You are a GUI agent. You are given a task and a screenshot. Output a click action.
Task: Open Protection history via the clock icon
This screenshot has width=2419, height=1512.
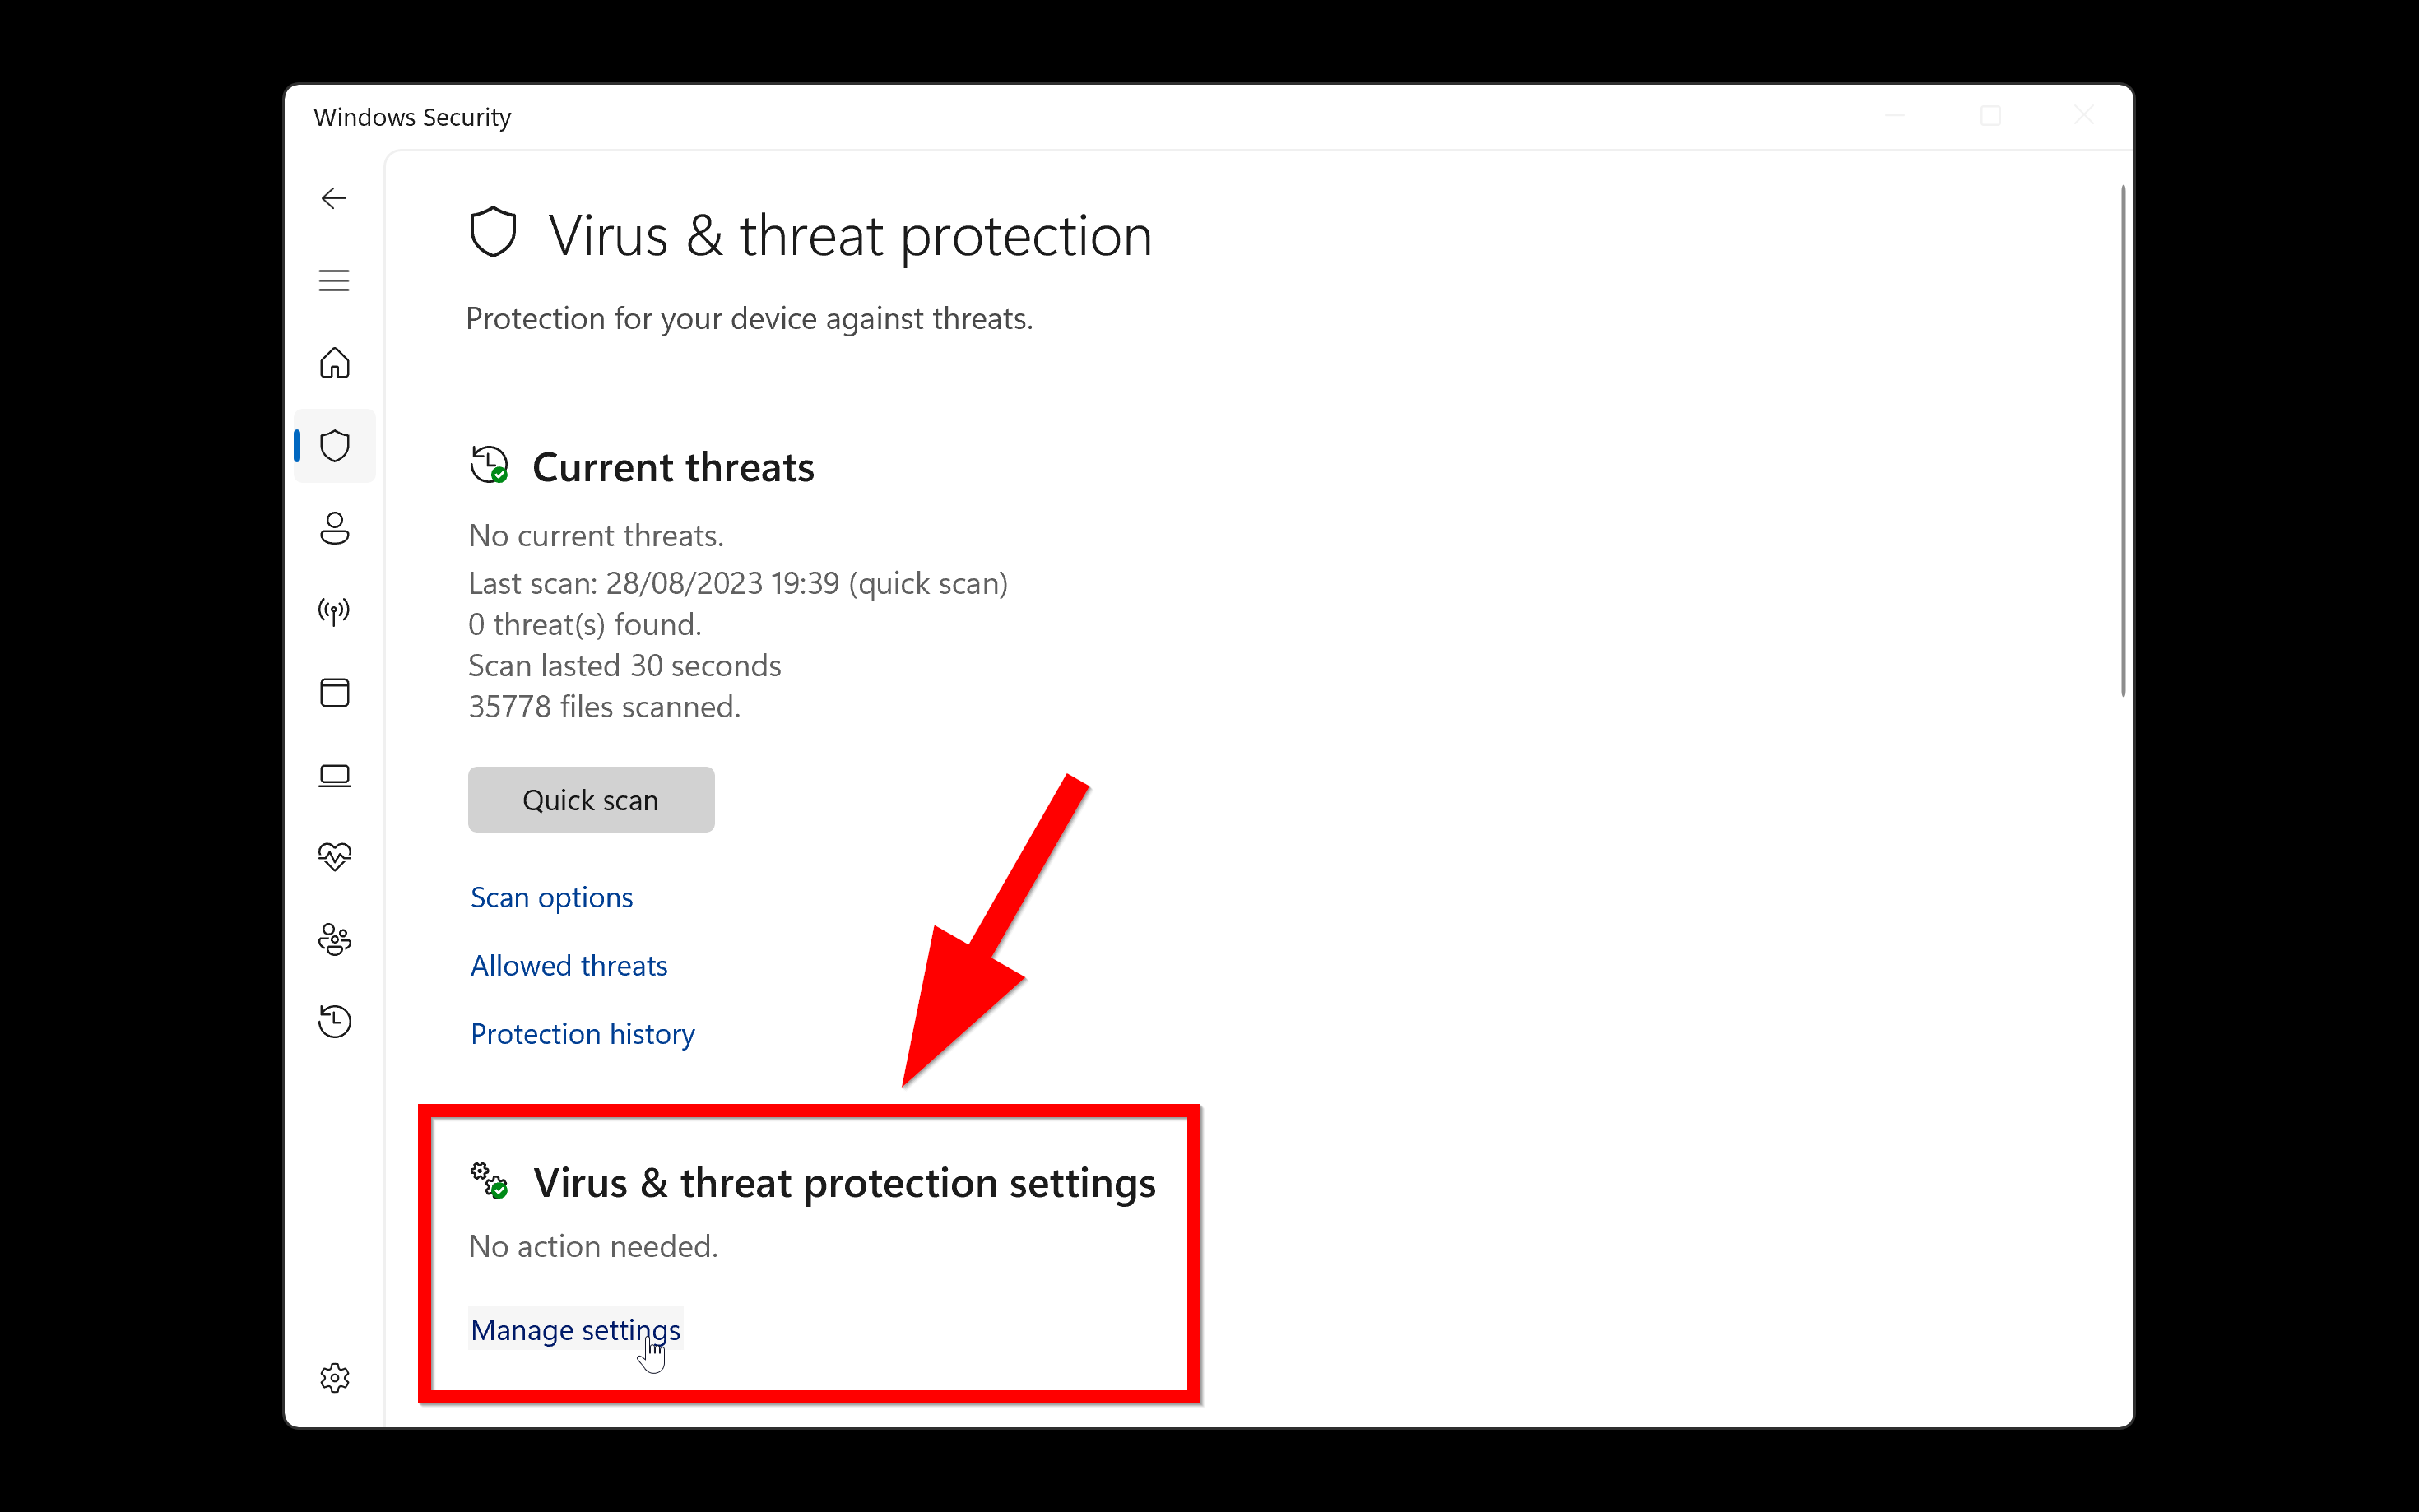pos(334,1021)
